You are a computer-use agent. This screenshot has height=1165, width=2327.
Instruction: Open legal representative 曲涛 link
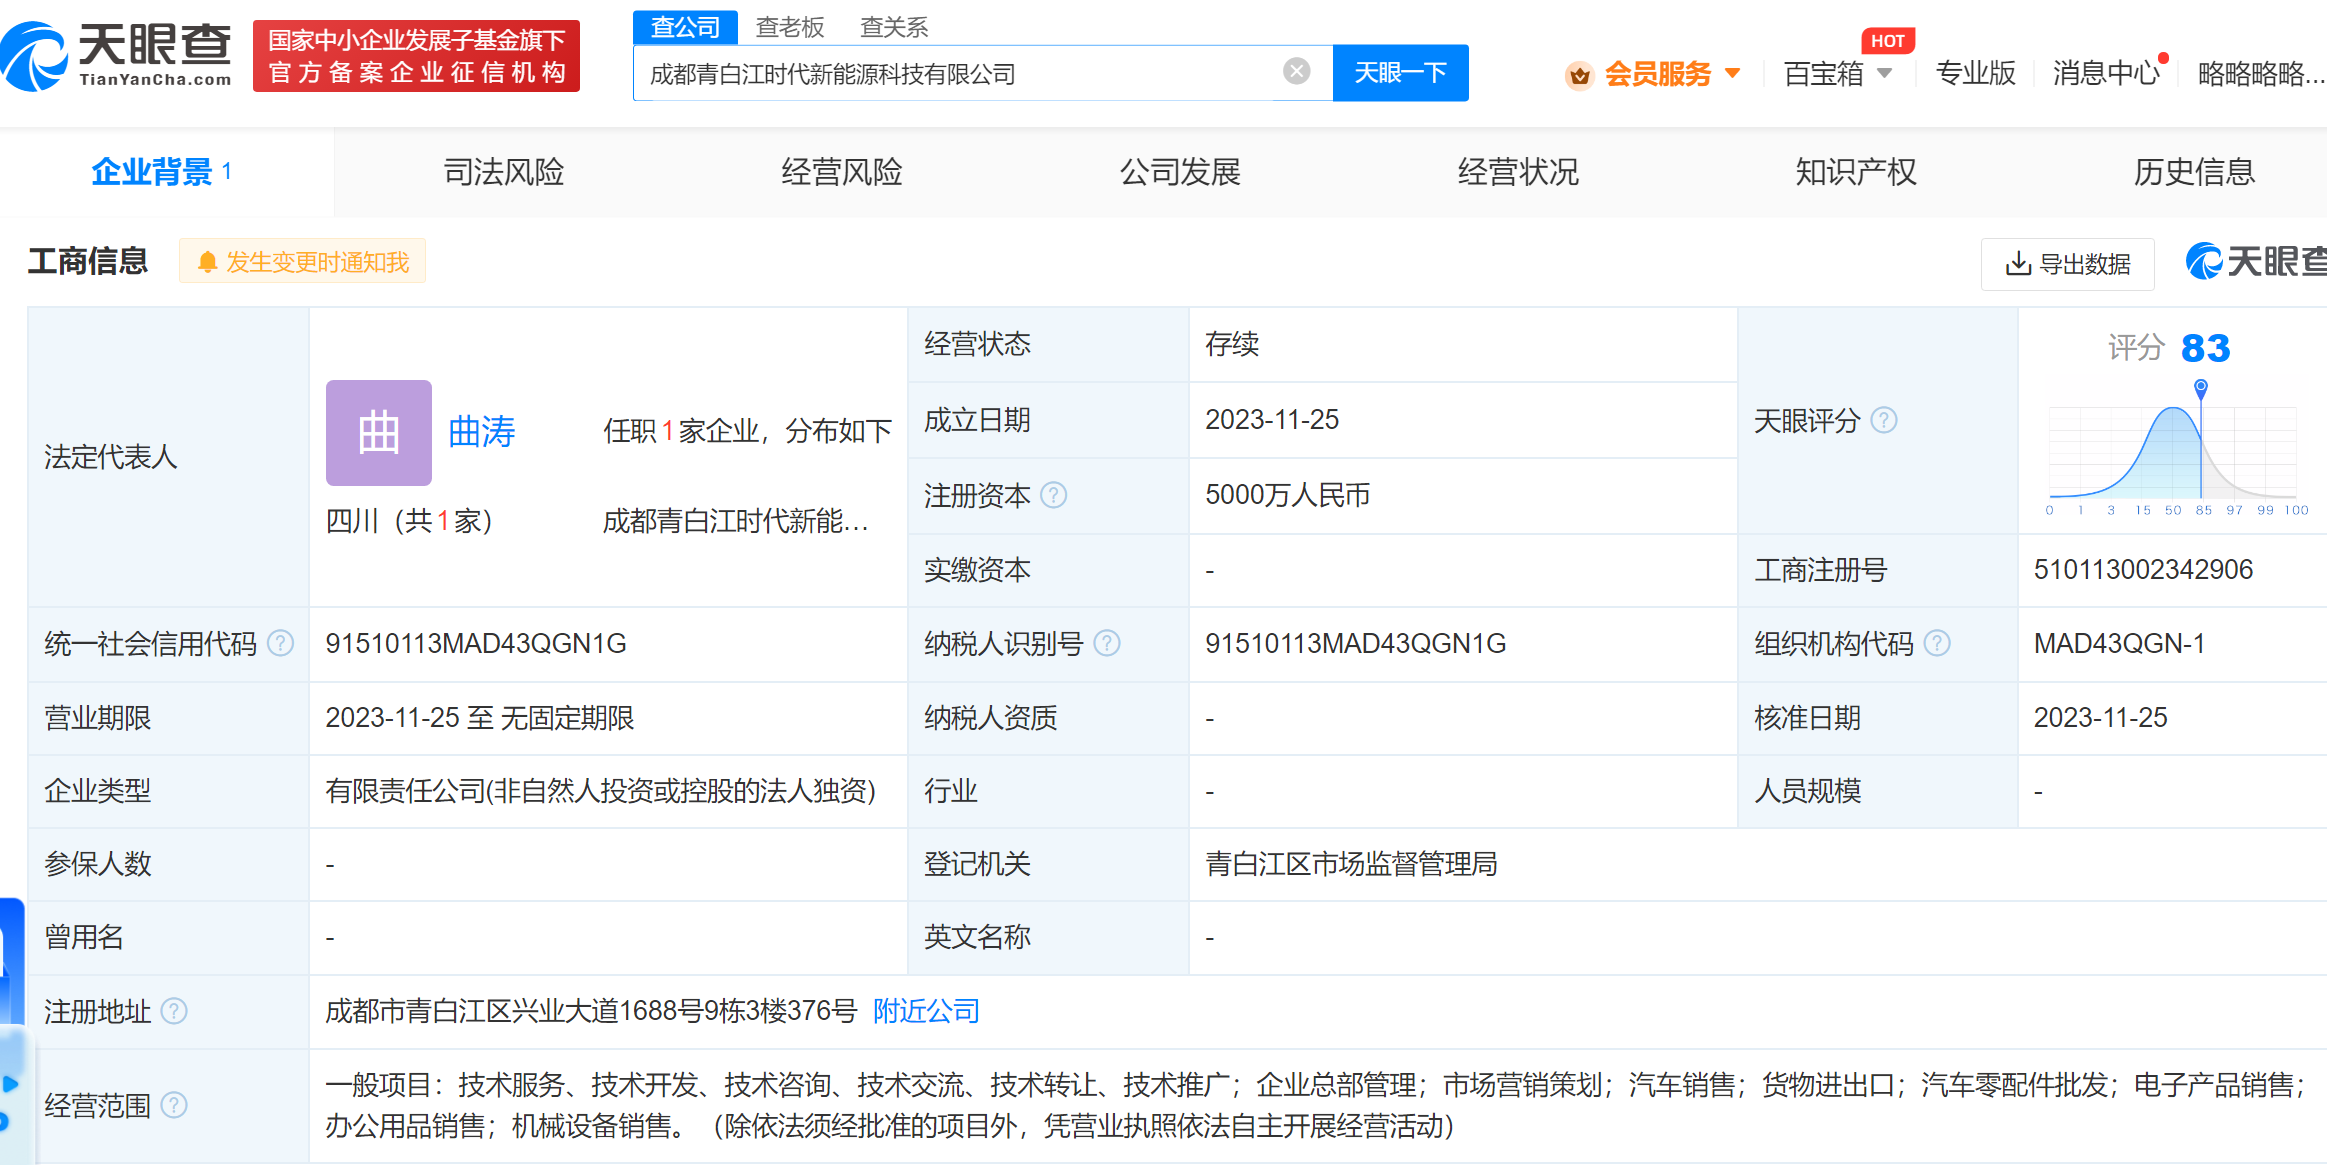coord(481,432)
